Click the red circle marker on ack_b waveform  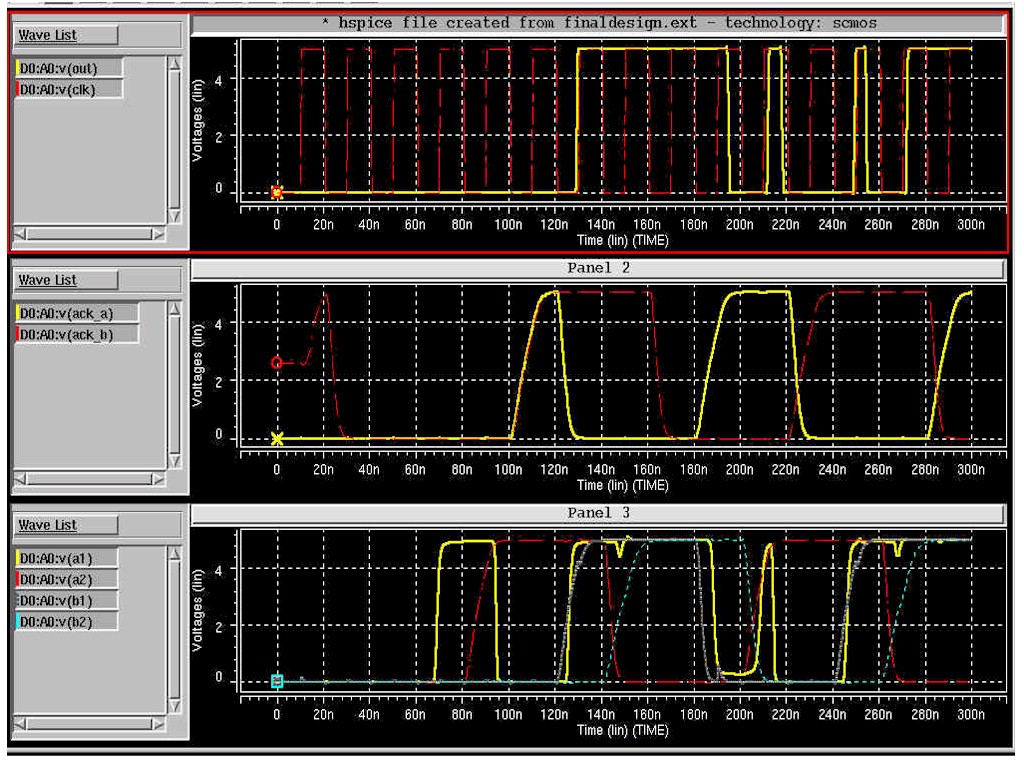click(x=277, y=362)
